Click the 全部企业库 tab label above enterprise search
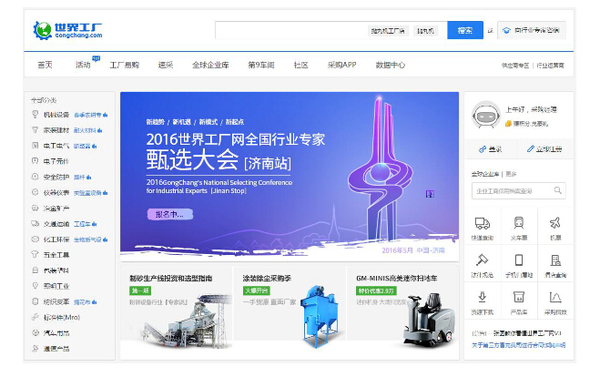The width and height of the screenshot is (600, 377). pos(485,174)
